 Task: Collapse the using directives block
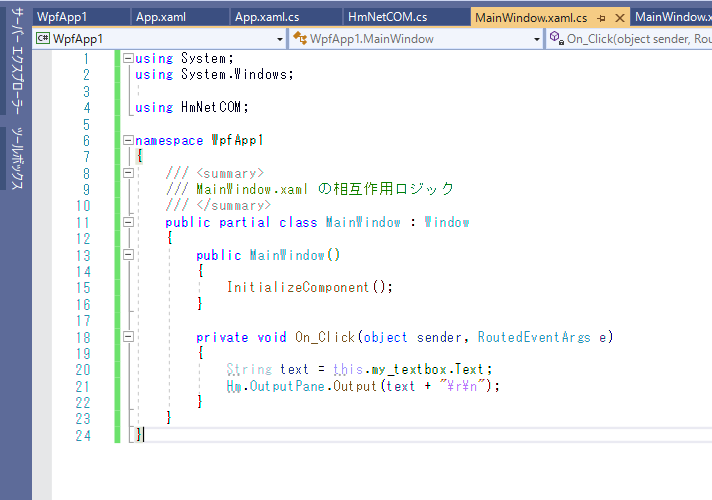coord(127,59)
